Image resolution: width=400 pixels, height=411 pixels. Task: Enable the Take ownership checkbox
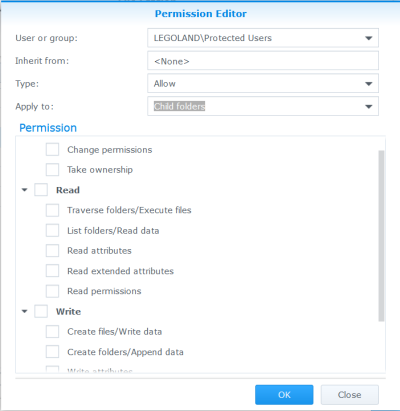point(52,170)
